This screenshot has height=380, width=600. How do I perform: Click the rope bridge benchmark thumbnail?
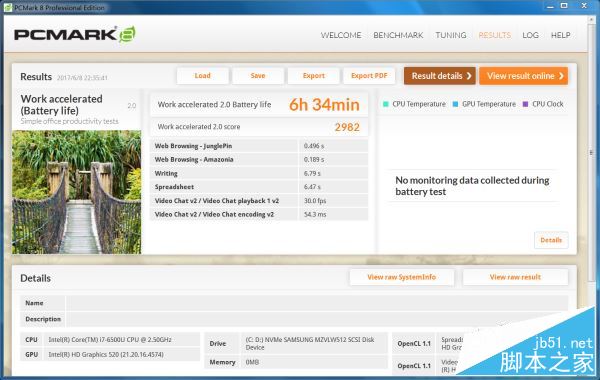pos(77,192)
